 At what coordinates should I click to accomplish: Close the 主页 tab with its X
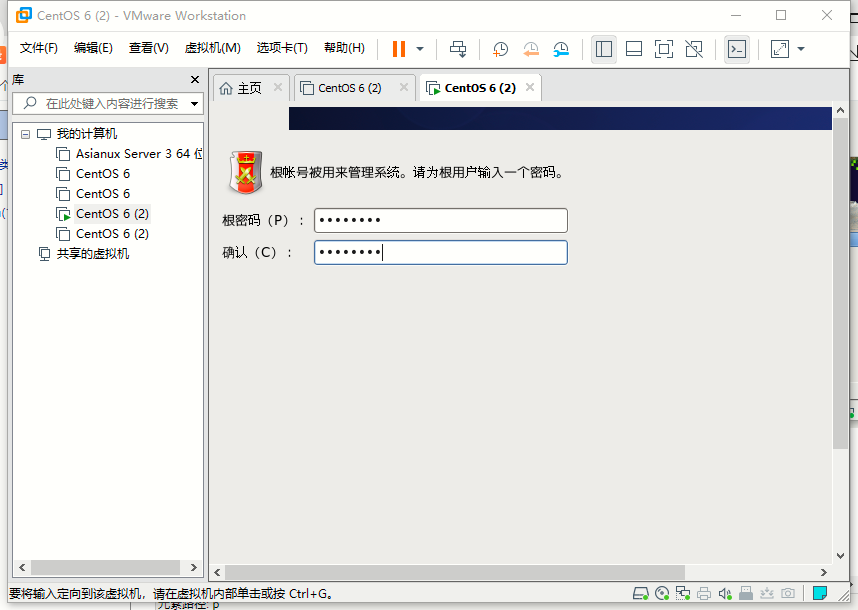coord(278,88)
